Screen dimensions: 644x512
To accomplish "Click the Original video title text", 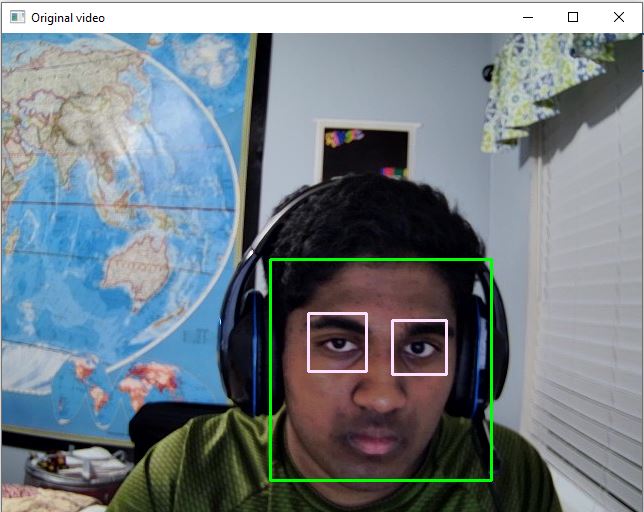I will [68, 18].
